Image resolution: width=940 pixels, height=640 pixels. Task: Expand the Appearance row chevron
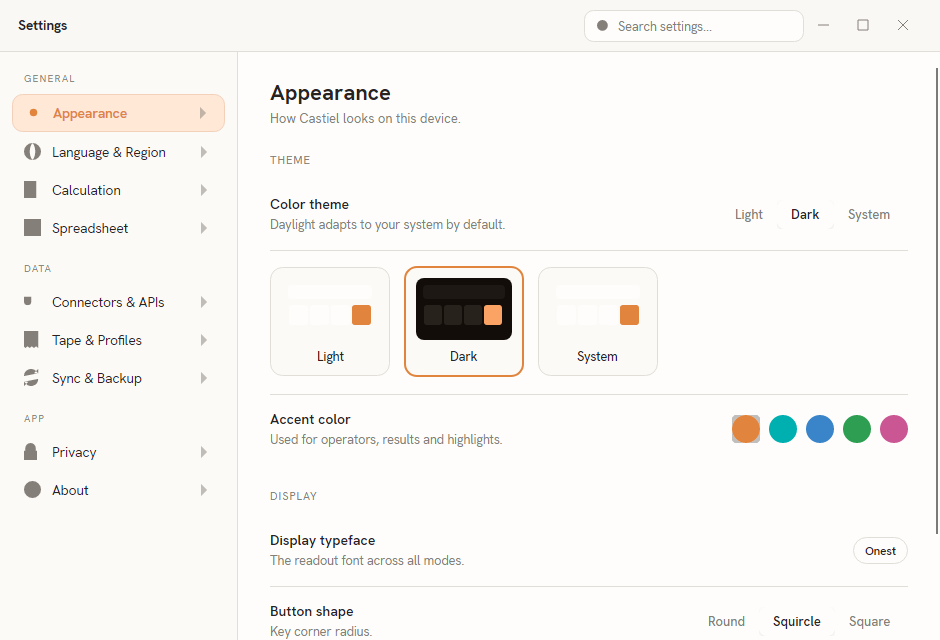(203, 113)
